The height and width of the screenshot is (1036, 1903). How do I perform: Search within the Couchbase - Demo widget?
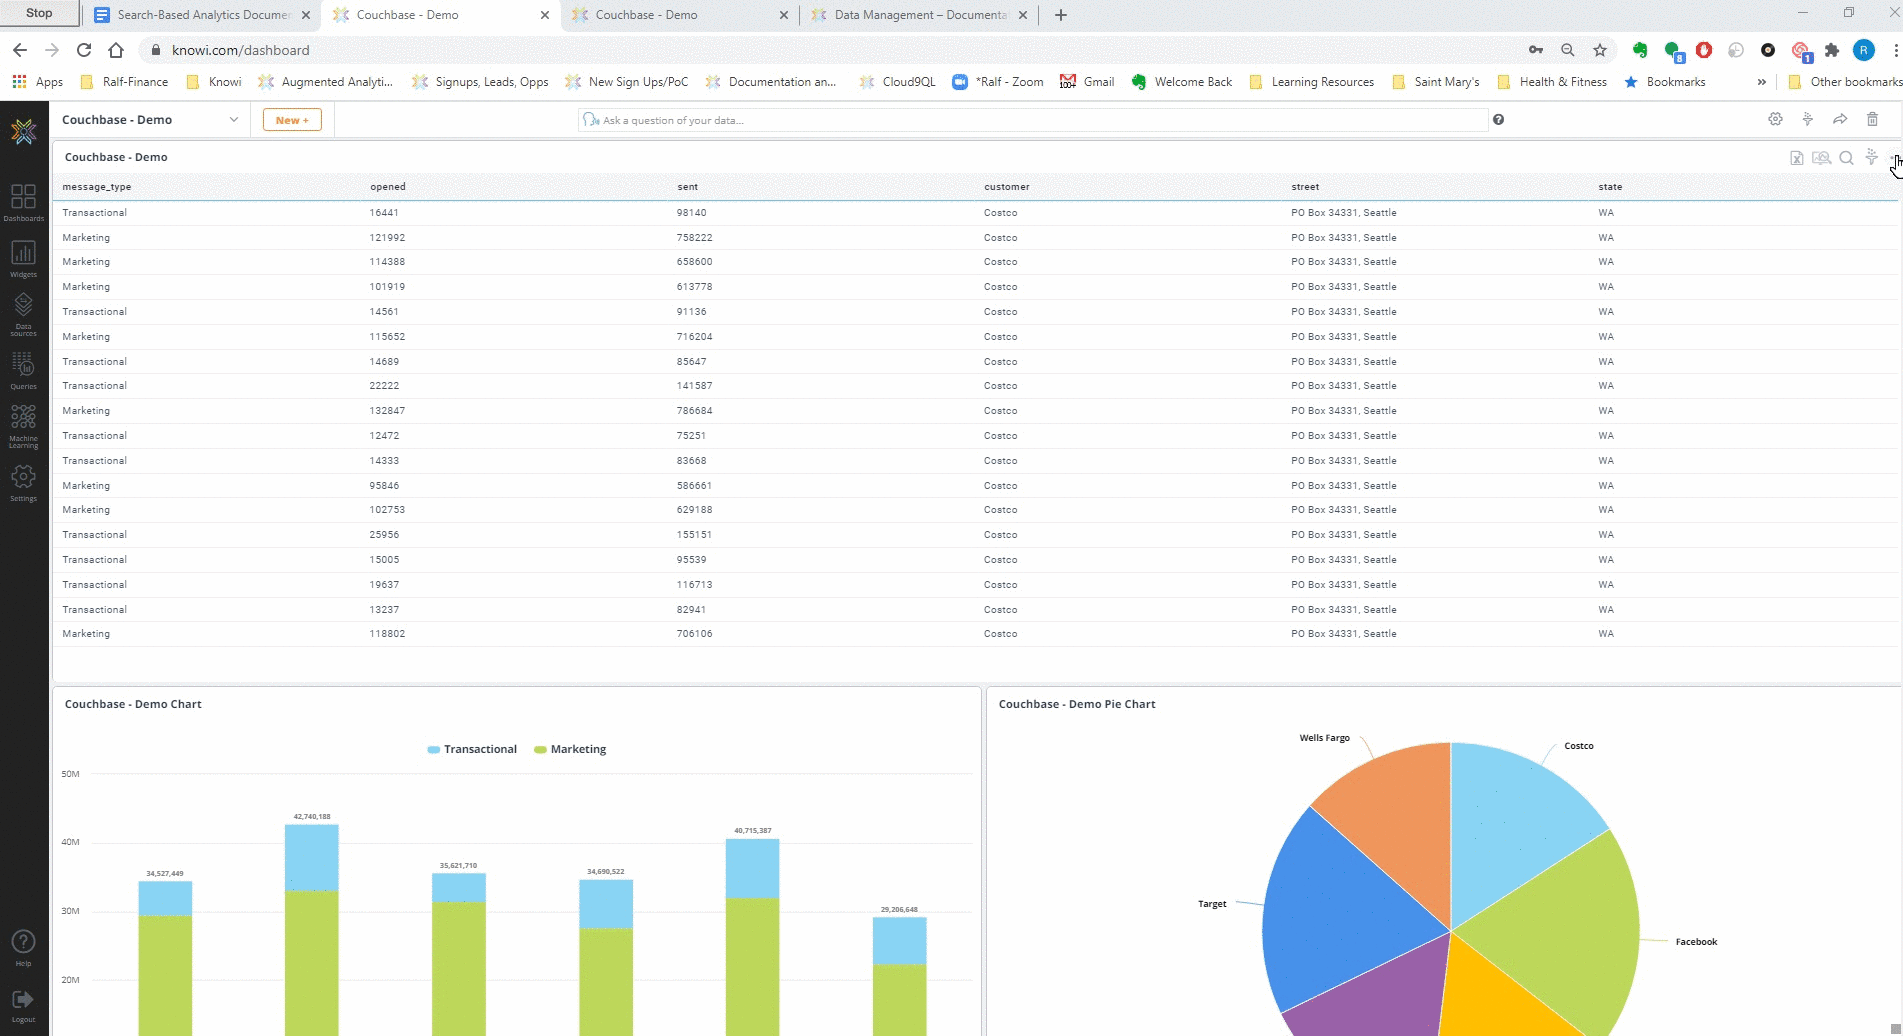pyautogui.click(x=1847, y=158)
